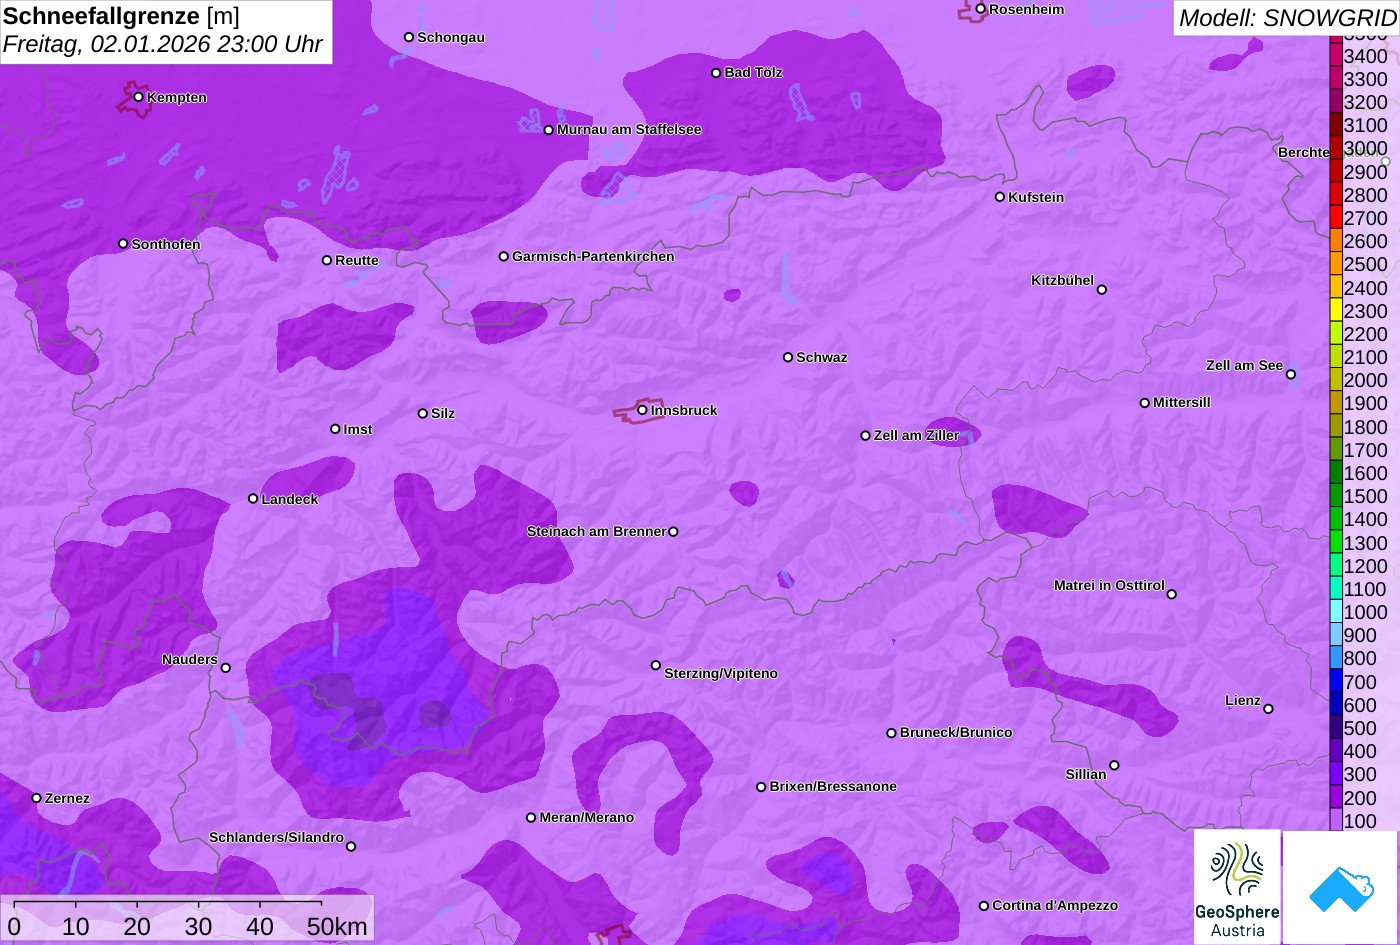Screen dimensions: 1400x945
Task: Click the date Freitag, 02.01.2026 23:00 Uhr
Action: tap(163, 44)
